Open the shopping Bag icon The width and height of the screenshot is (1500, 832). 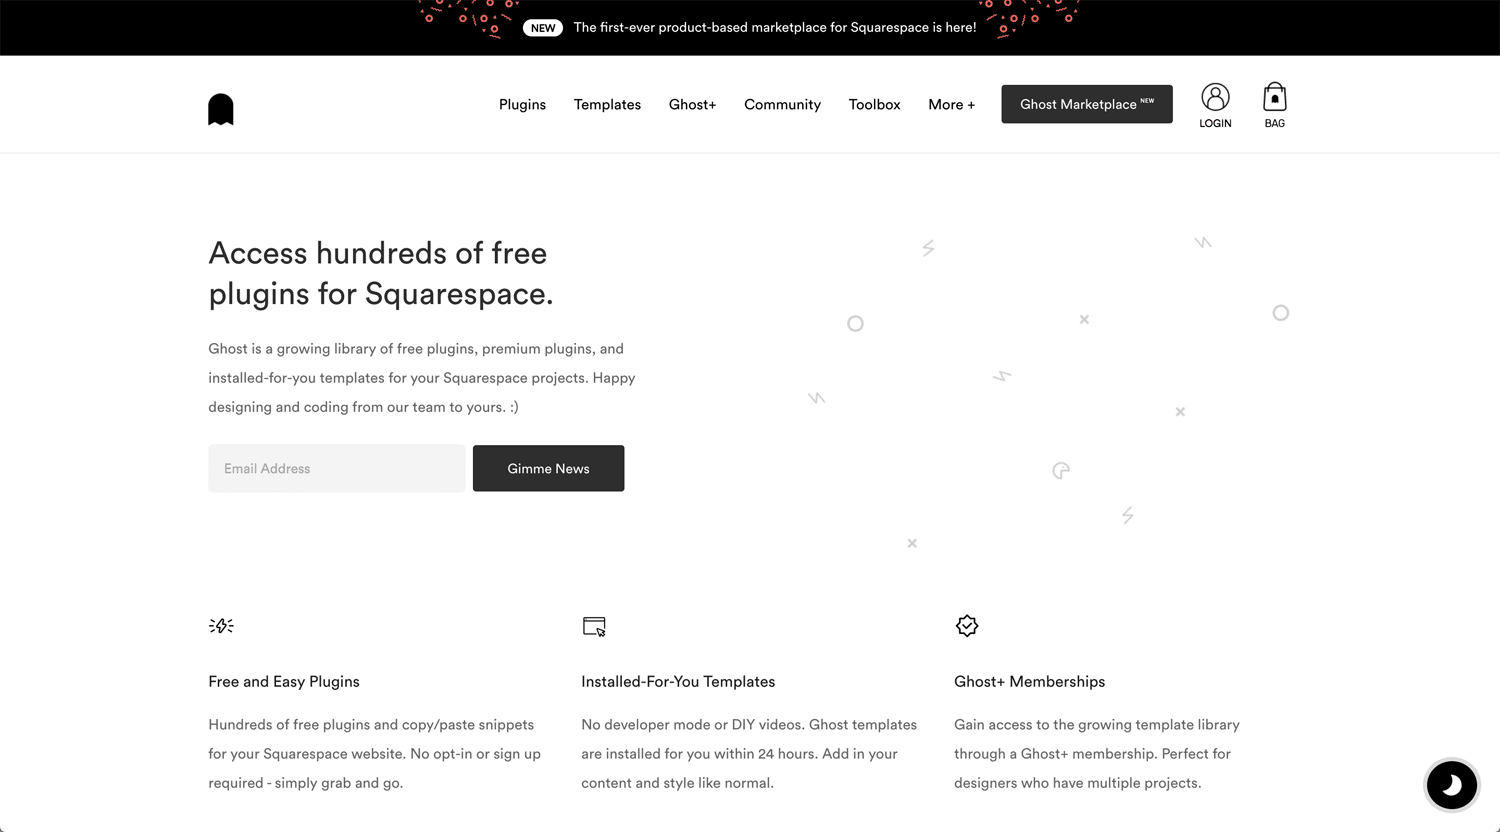click(x=1274, y=105)
